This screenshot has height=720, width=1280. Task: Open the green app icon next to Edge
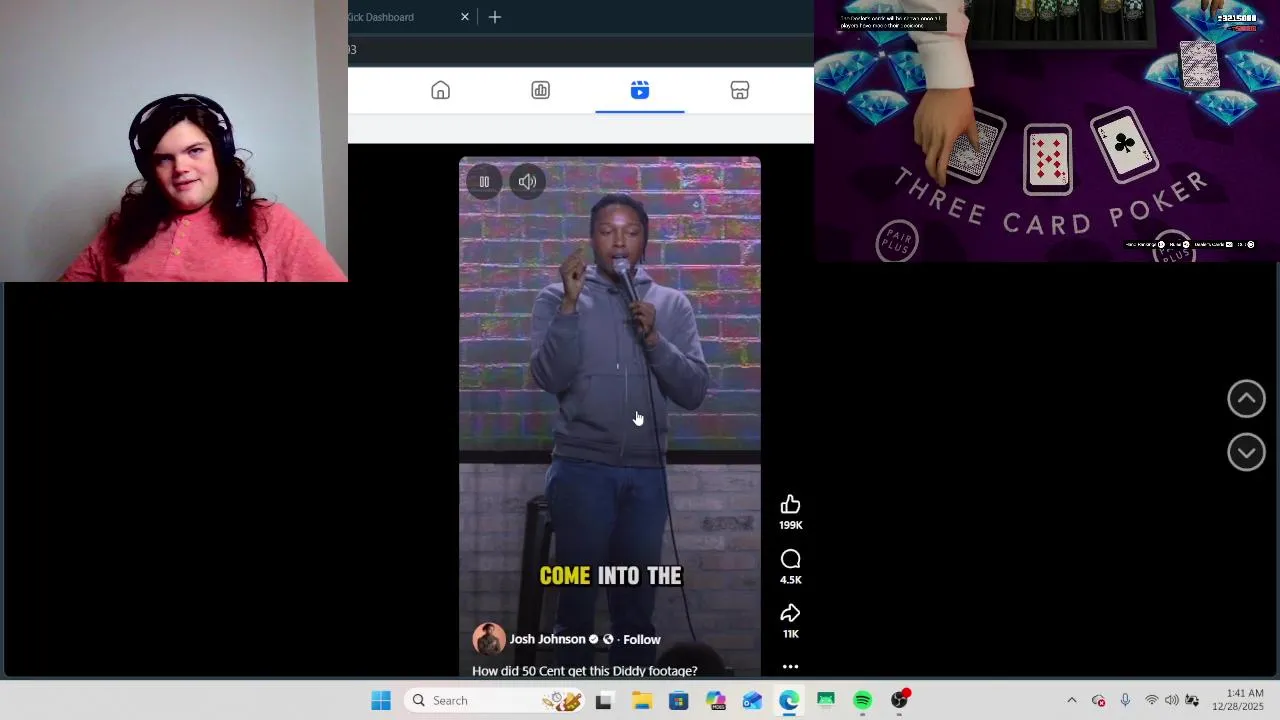(x=825, y=701)
